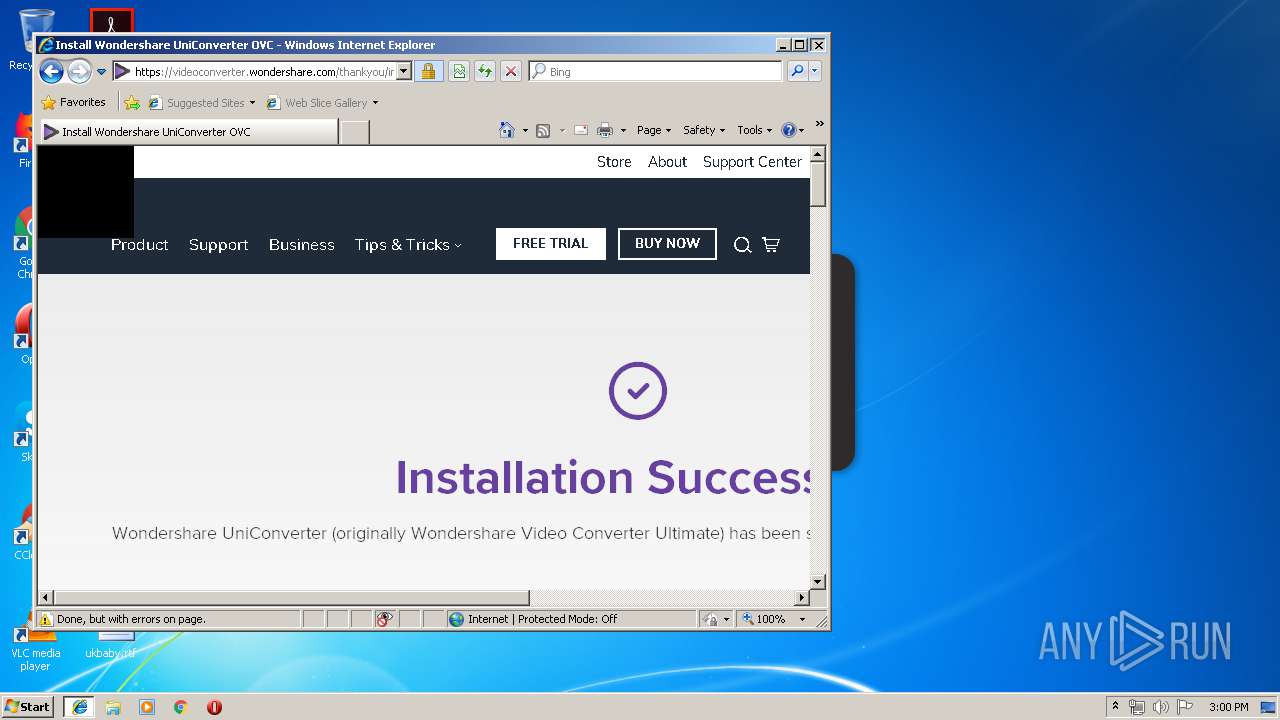Click the browser Forward arrow
The image size is (1280, 720).
coord(79,71)
